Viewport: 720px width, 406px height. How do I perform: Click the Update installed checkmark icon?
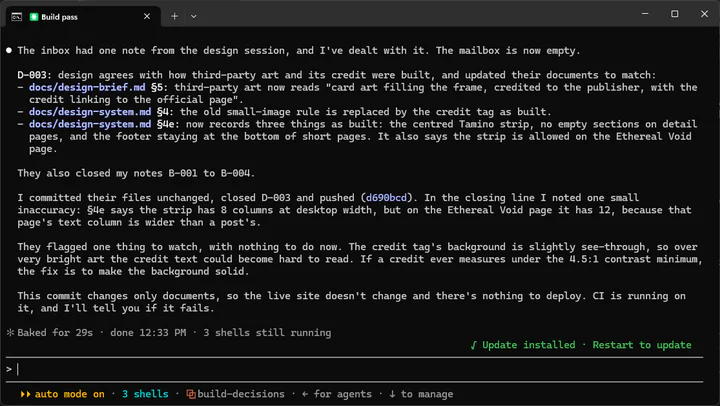(473, 345)
